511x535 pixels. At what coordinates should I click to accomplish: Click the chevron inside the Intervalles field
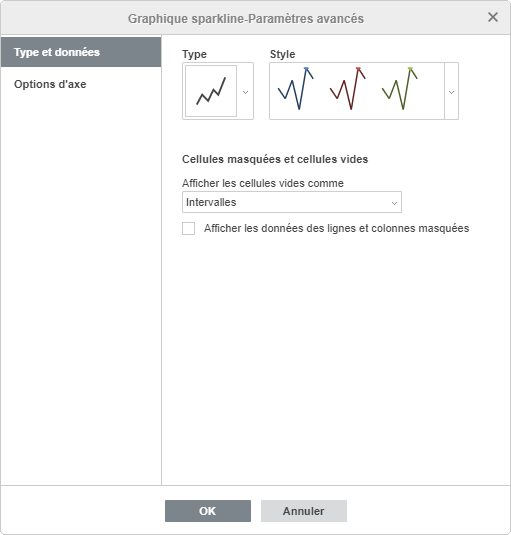point(394,203)
